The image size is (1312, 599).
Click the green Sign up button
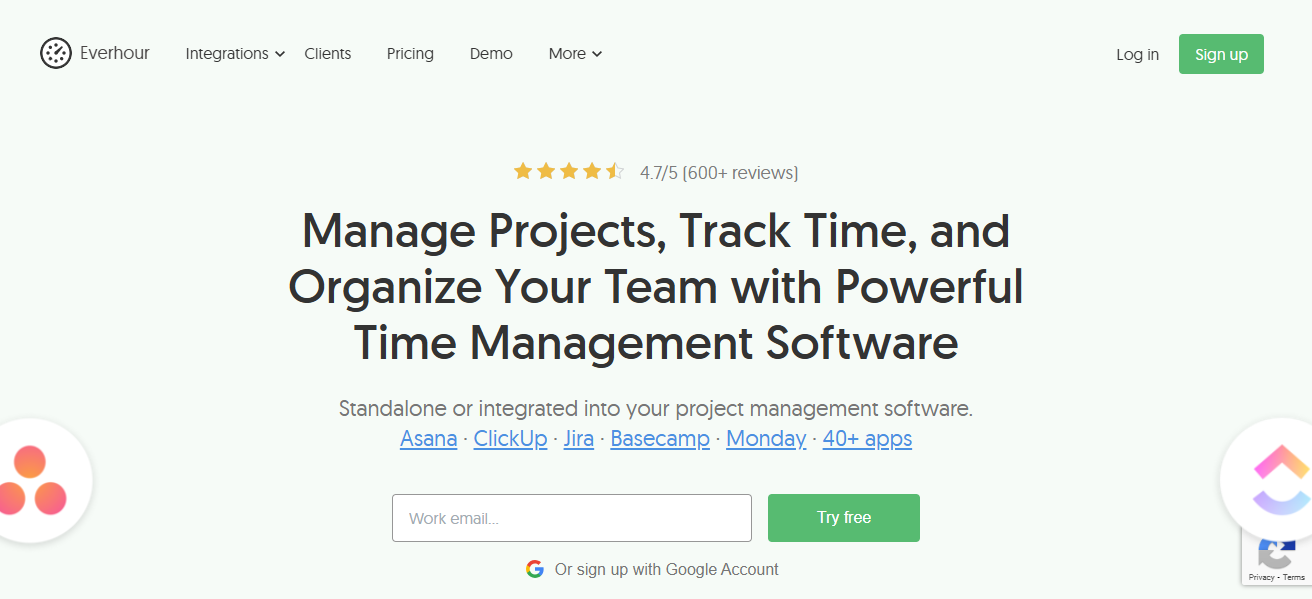point(1221,54)
